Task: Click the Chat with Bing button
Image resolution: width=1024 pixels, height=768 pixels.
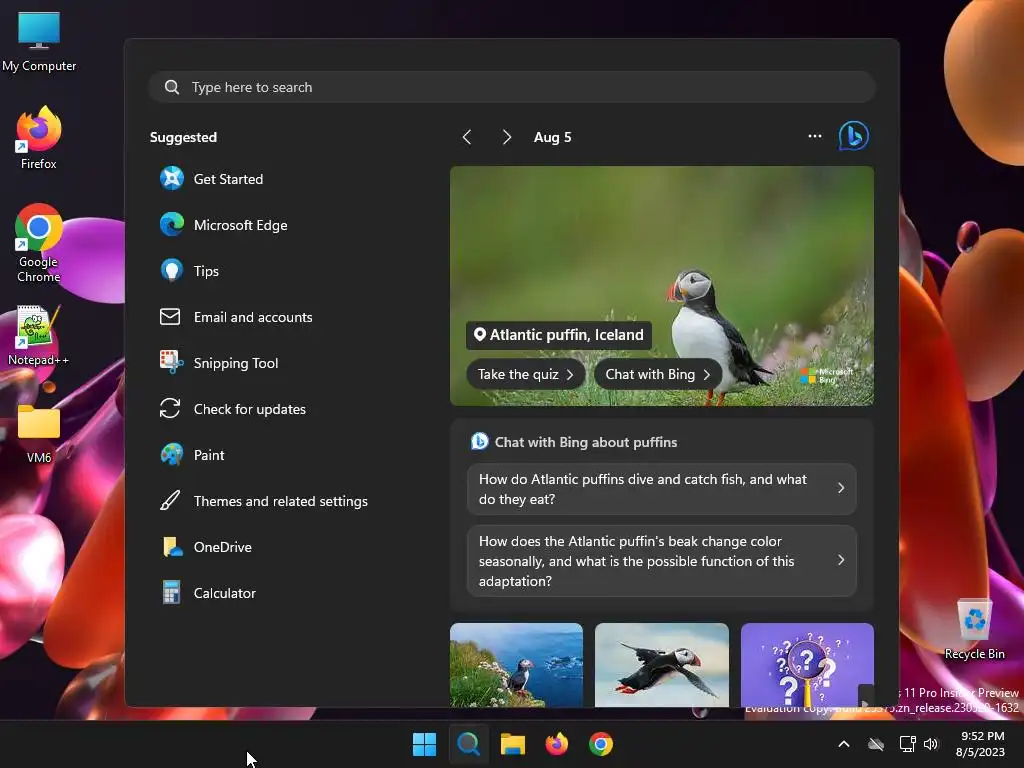Action: point(658,374)
